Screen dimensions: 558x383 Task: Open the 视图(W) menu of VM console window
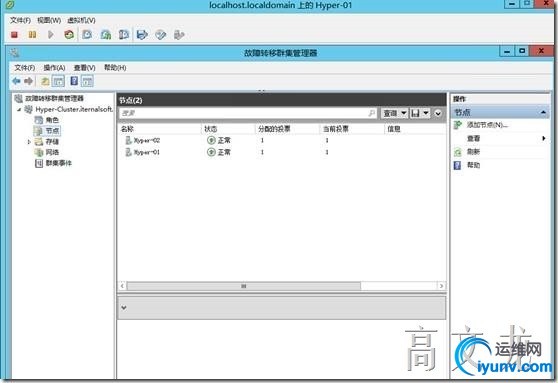click(x=49, y=20)
